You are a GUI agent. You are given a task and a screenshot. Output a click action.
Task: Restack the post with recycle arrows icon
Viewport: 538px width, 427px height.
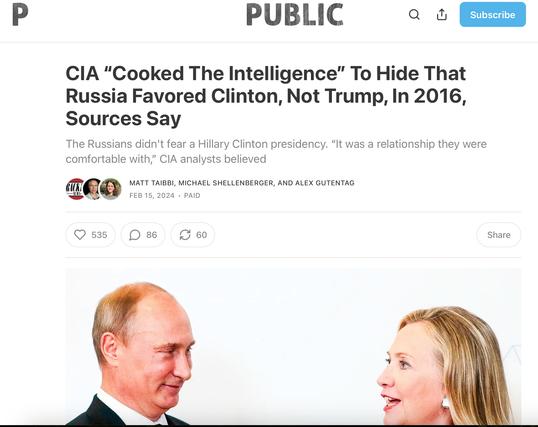[x=185, y=235]
